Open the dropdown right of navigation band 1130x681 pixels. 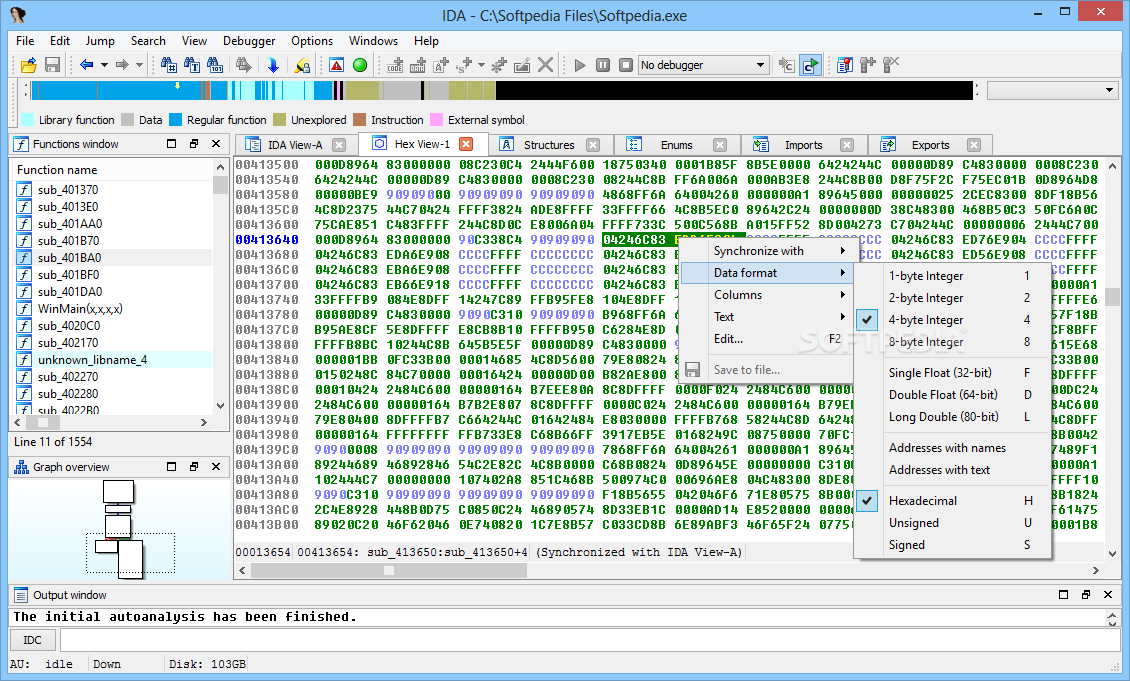(x=1052, y=90)
